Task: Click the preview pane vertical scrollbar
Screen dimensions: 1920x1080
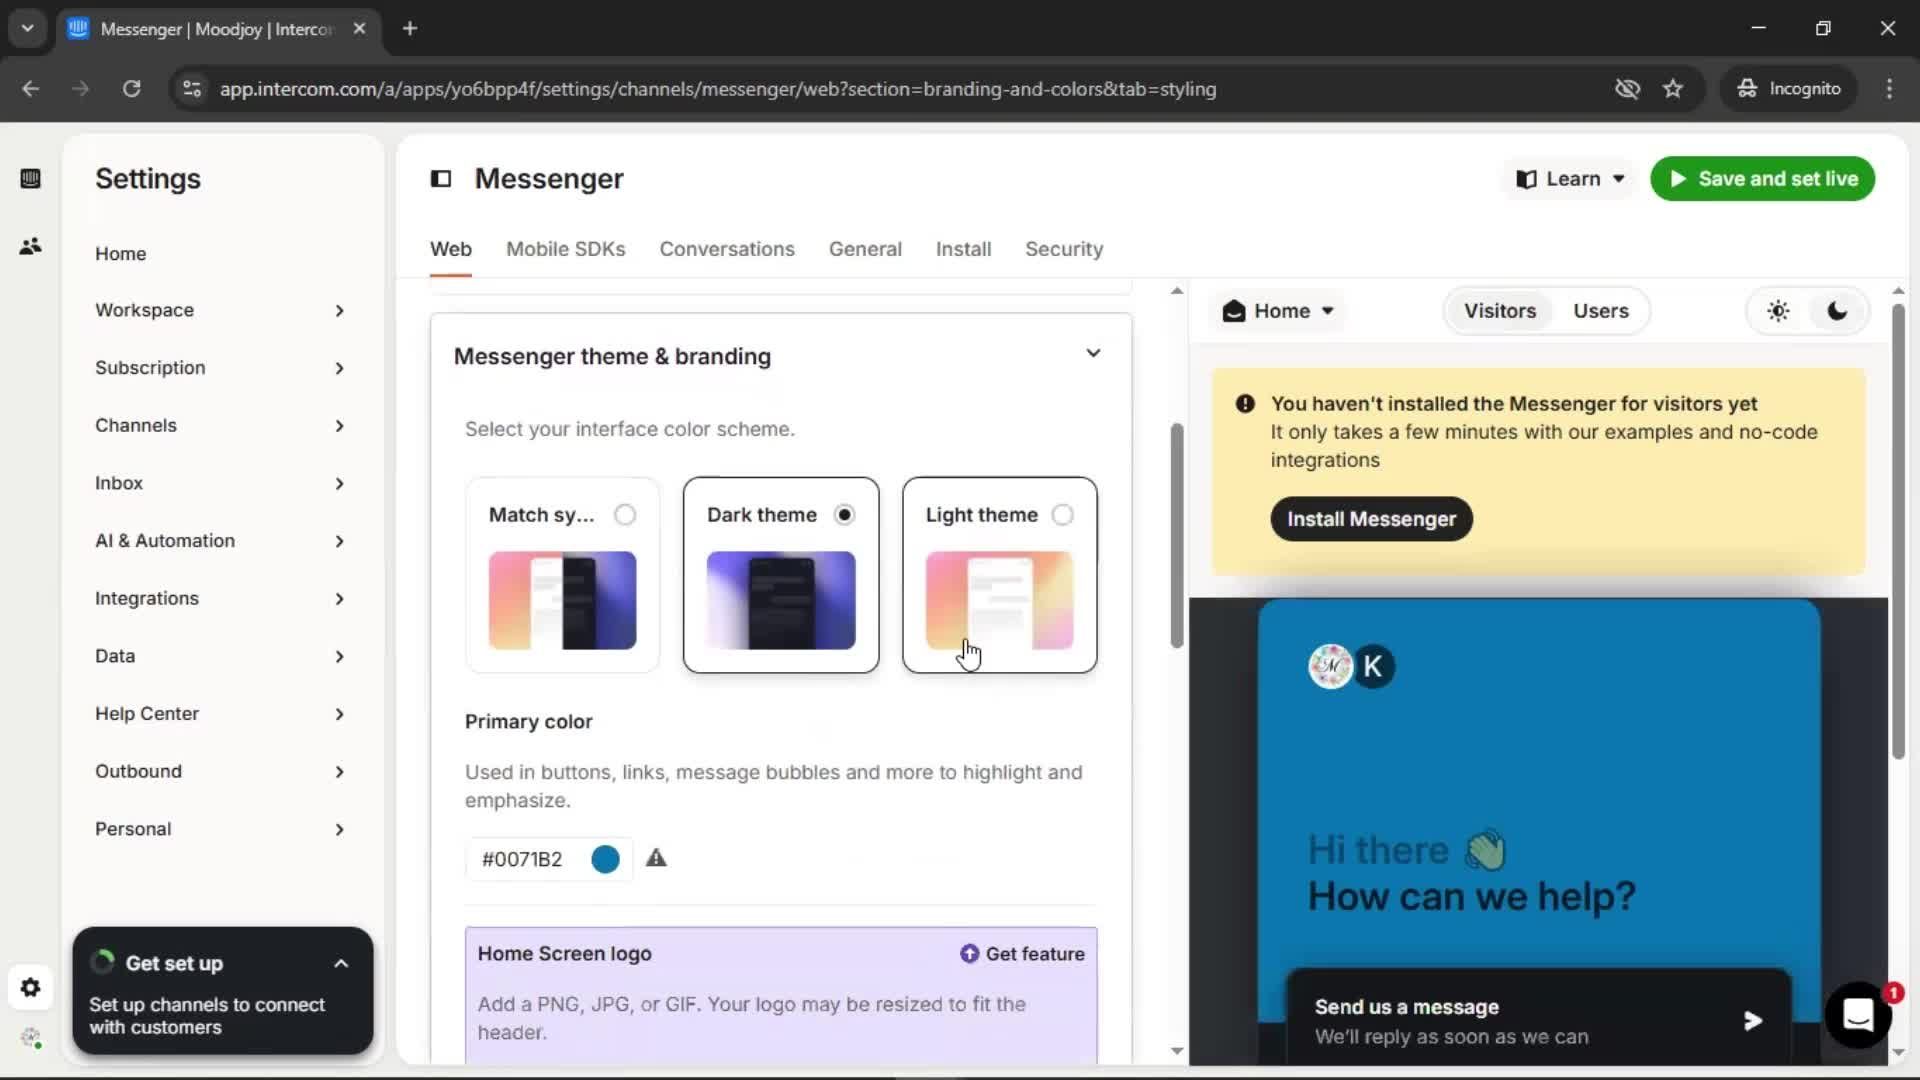Action: point(1898,530)
